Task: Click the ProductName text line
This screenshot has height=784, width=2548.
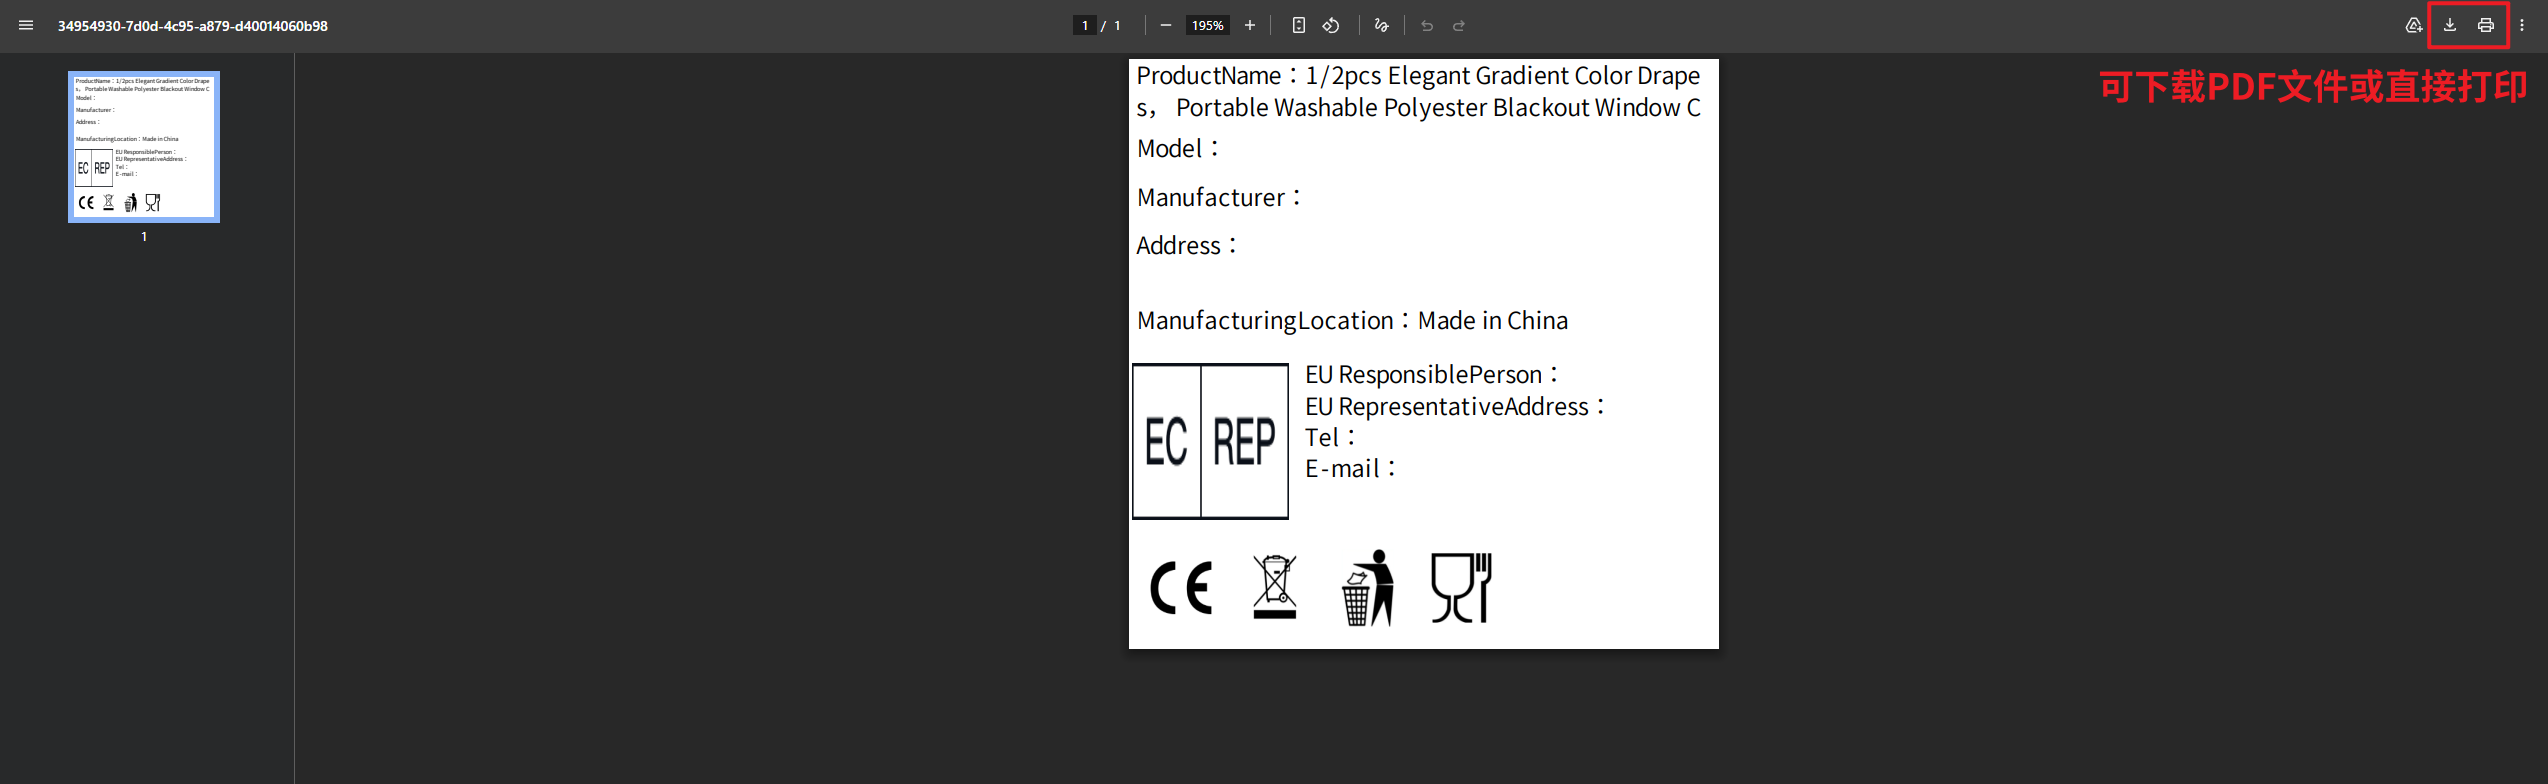Action: pyautogui.click(x=1418, y=76)
